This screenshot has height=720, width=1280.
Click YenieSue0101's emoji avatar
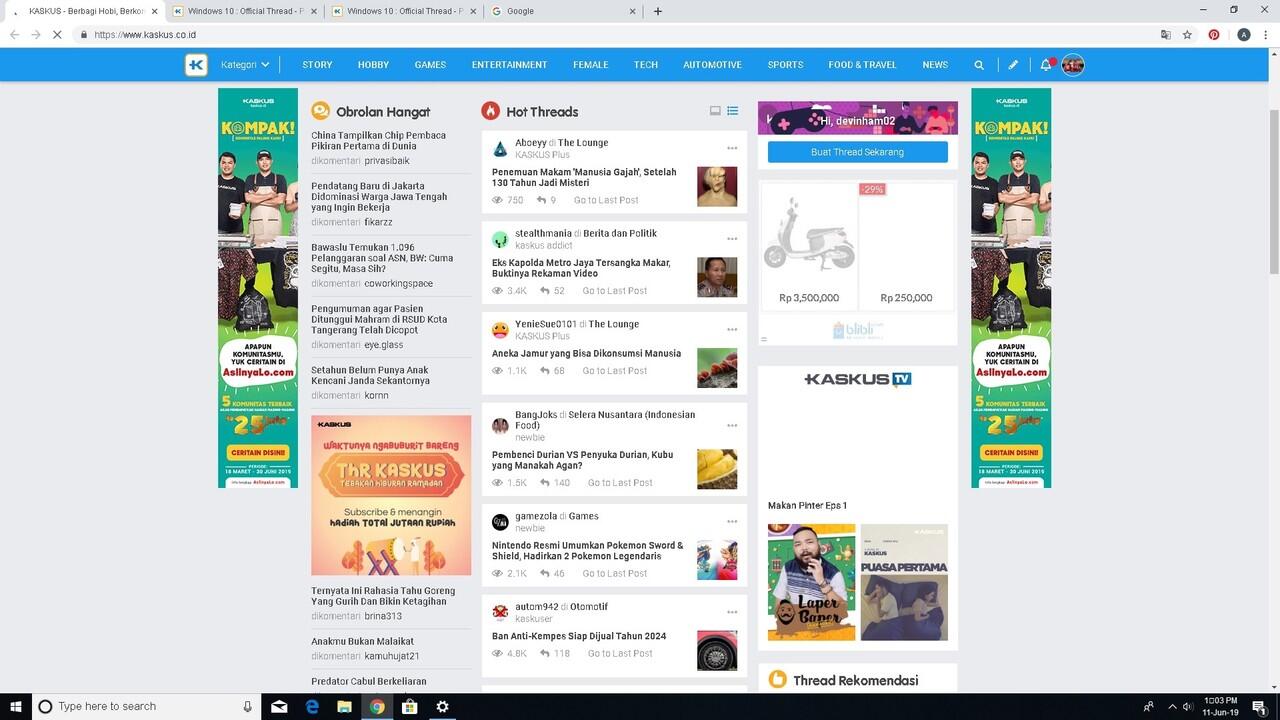[x=500, y=331]
